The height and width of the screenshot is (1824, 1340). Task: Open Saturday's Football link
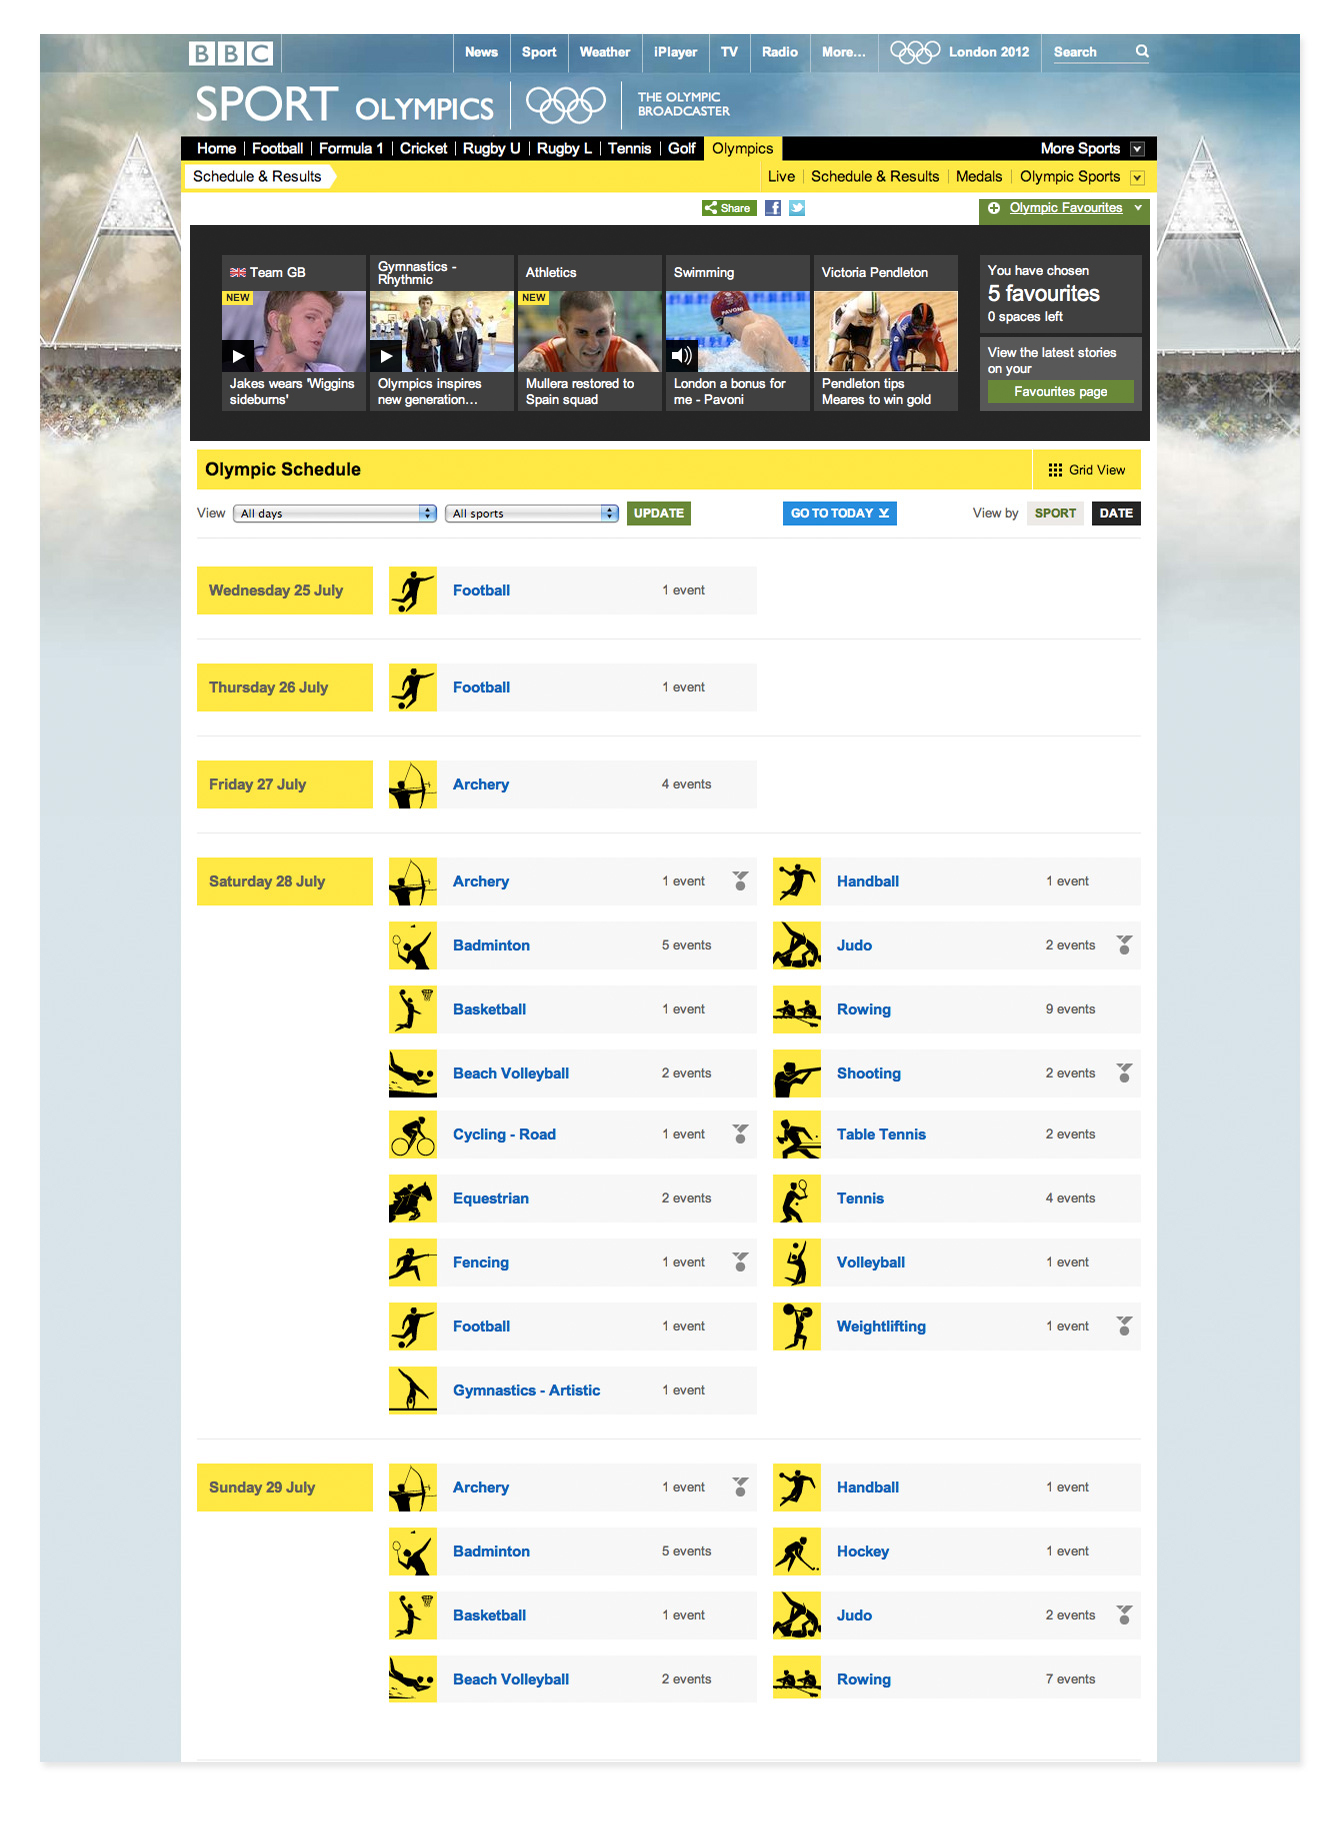pos(481,1326)
